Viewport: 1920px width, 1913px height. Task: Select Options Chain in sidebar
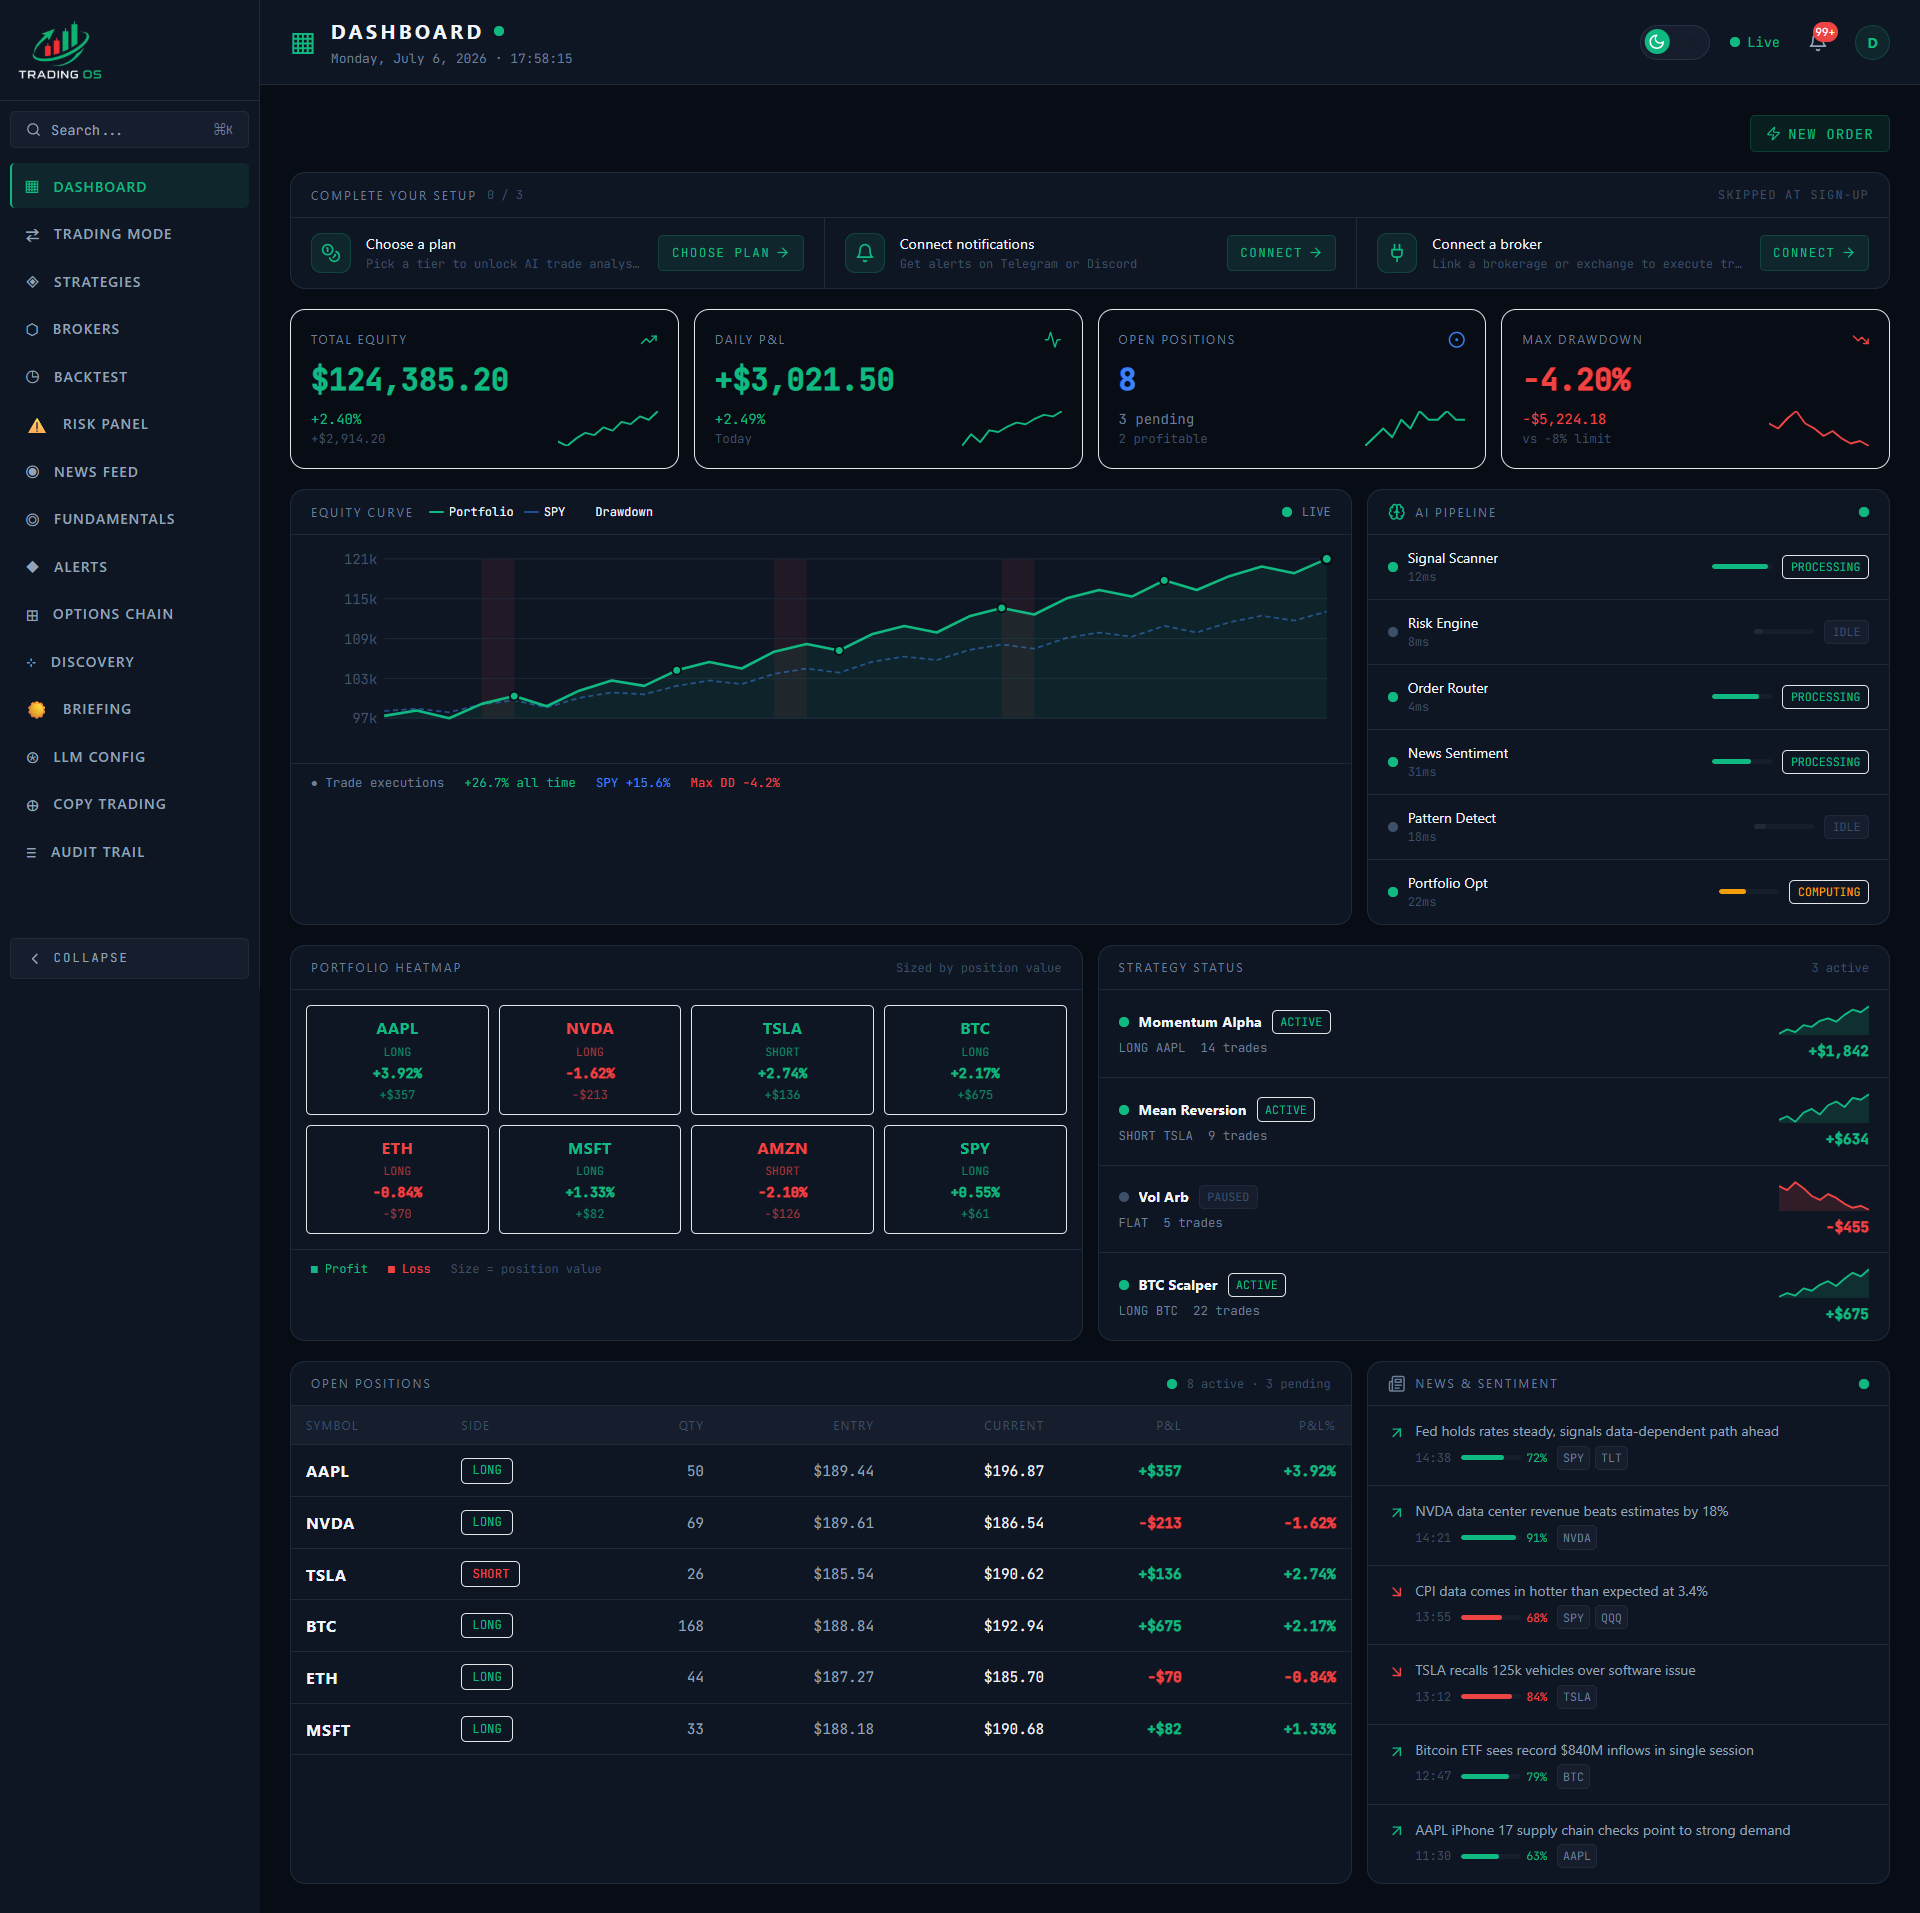coord(129,614)
